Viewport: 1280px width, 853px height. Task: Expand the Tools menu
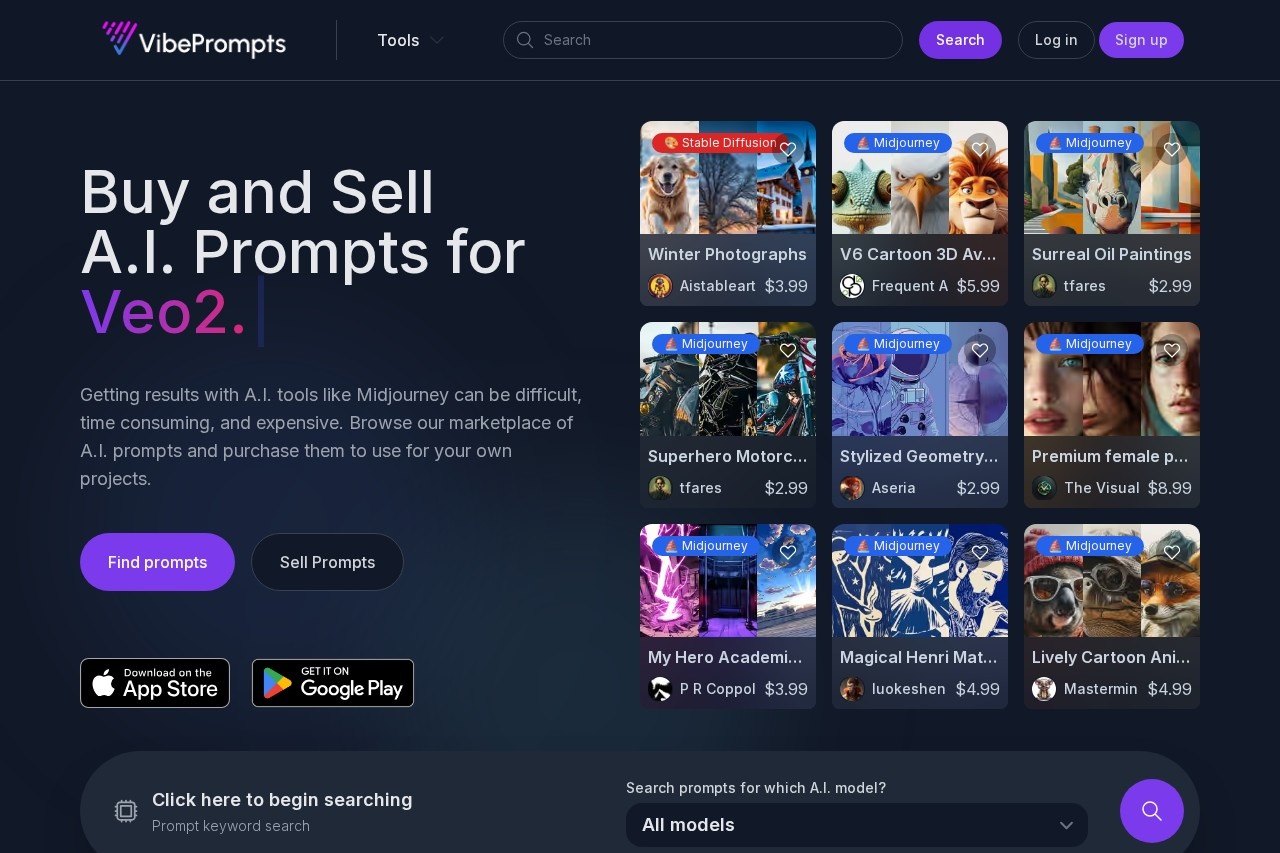tap(410, 40)
